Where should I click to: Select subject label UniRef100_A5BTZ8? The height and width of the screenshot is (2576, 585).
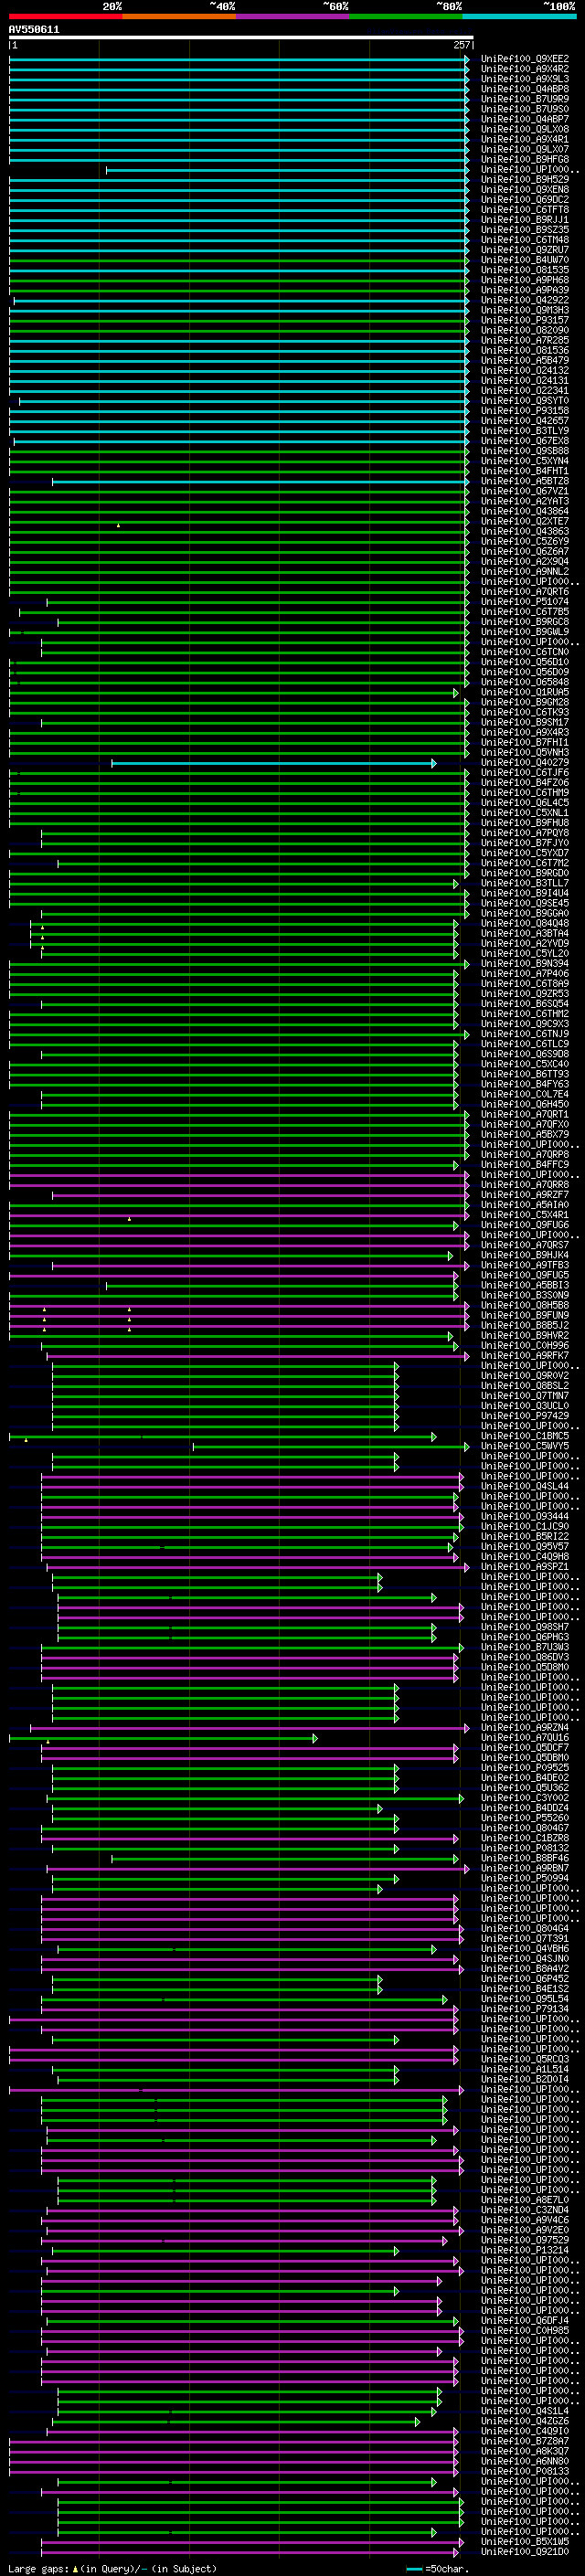pos(525,481)
